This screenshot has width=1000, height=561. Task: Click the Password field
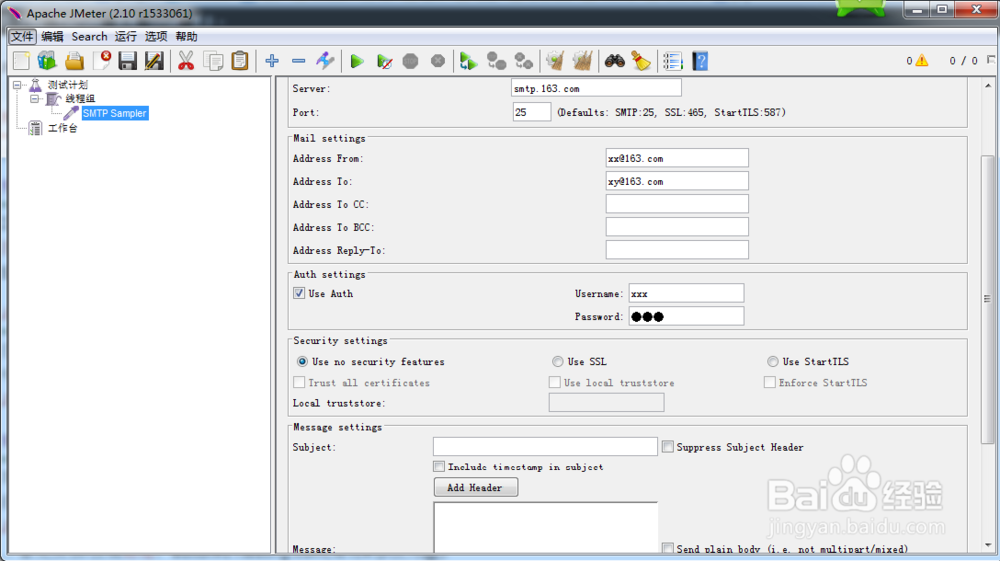[686, 316]
